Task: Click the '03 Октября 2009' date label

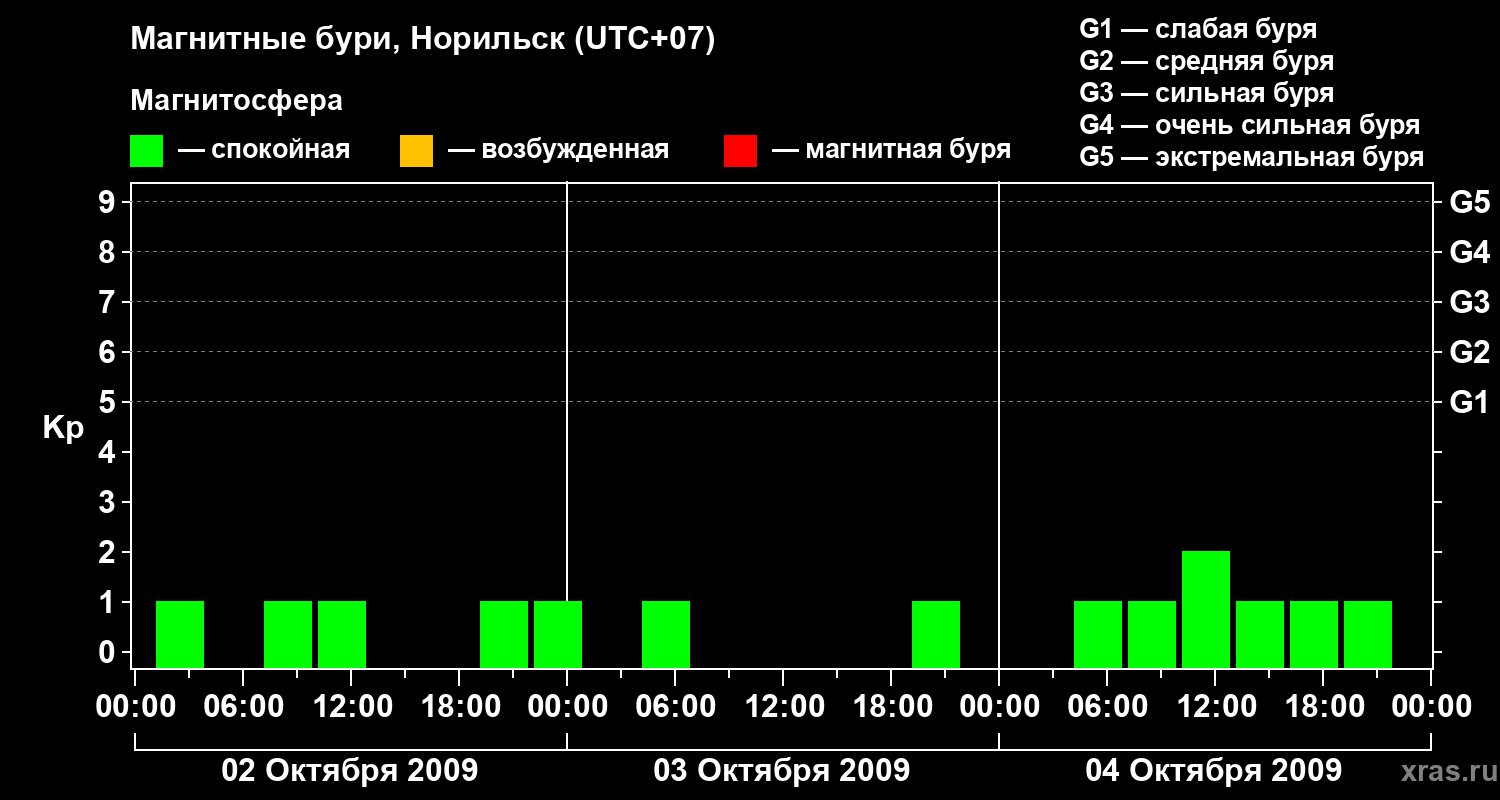Action: point(782,770)
